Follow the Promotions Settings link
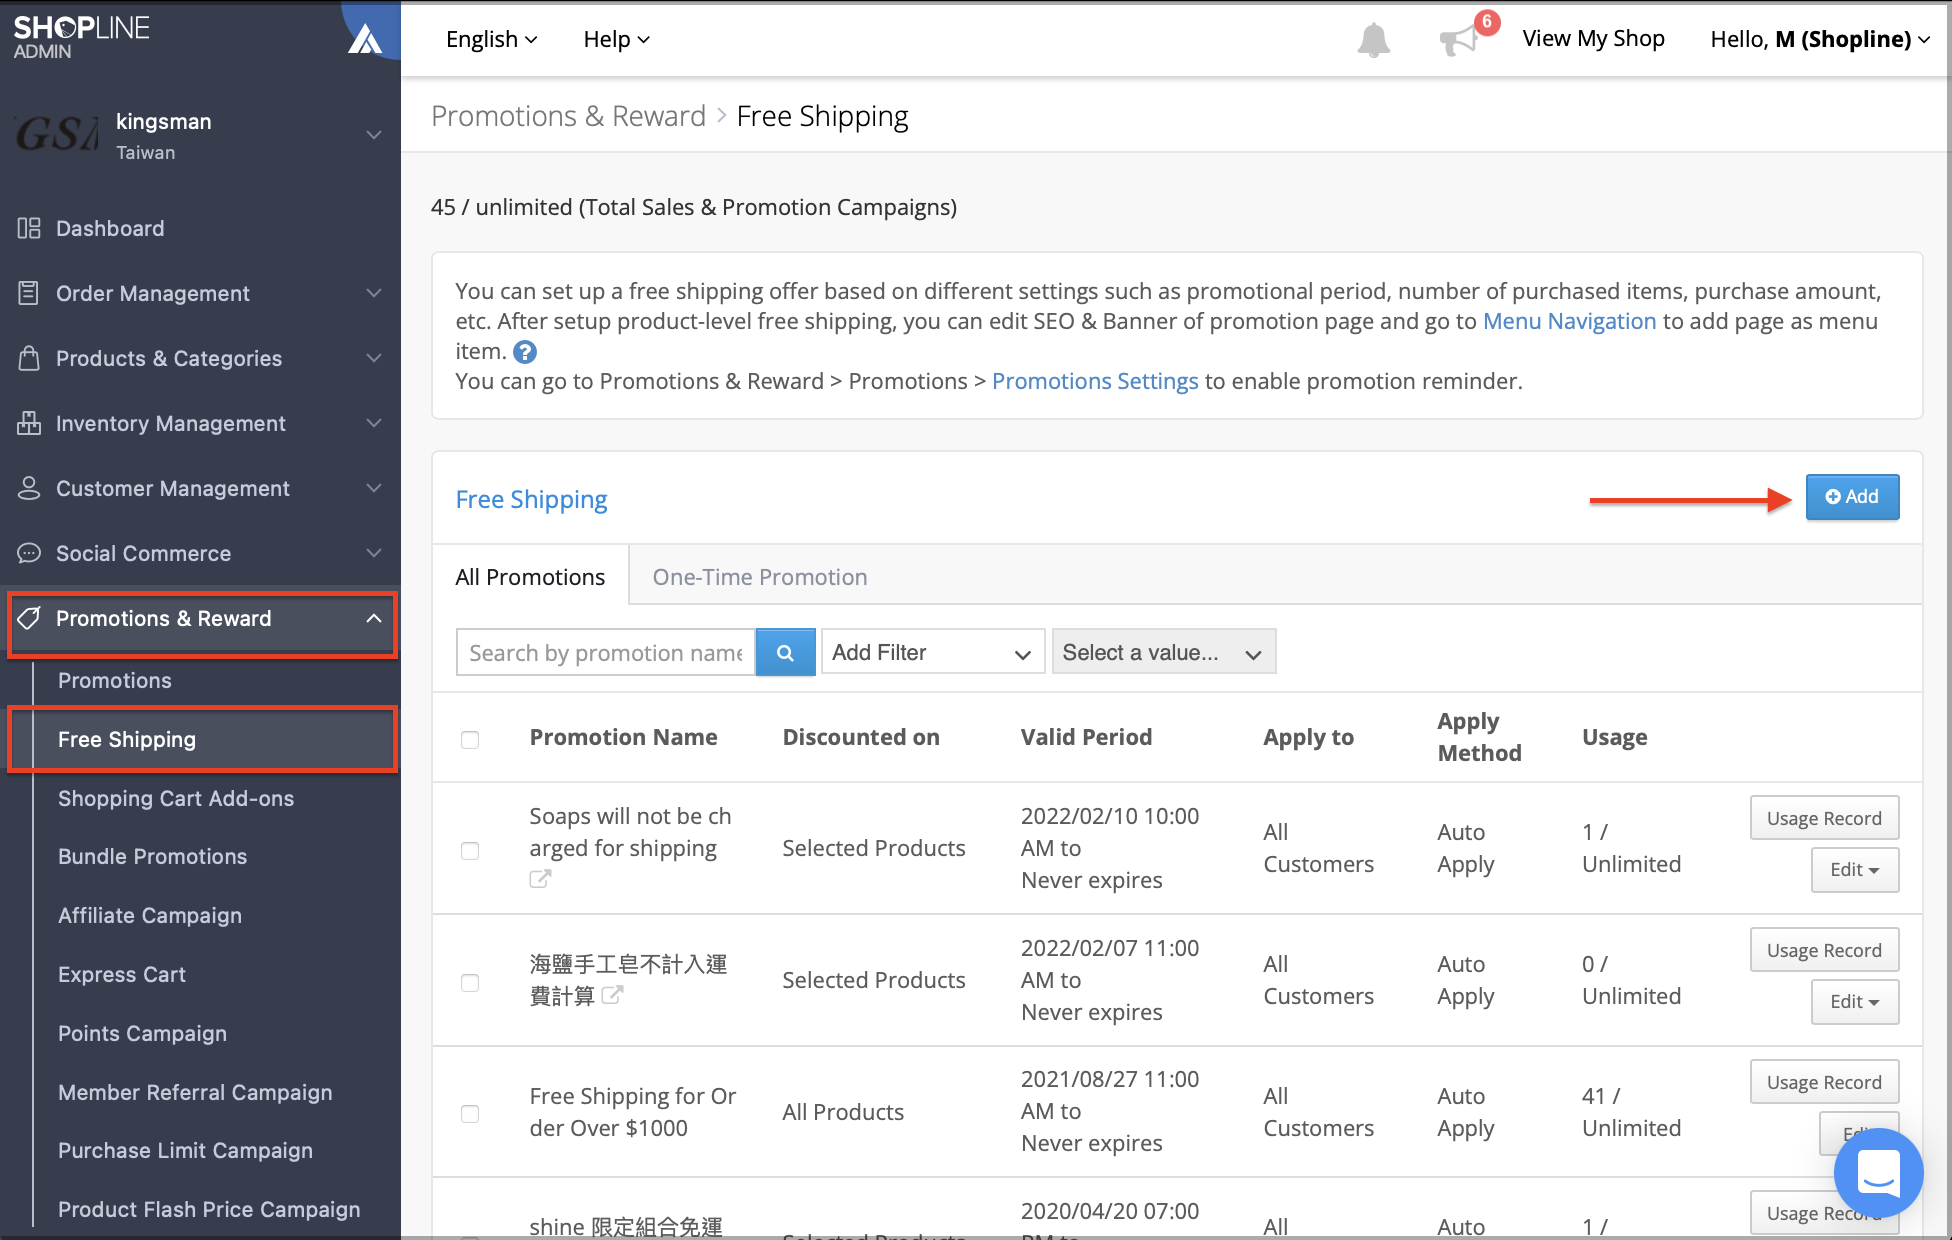Image resolution: width=1952 pixels, height=1240 pixels. point(1095,381)
